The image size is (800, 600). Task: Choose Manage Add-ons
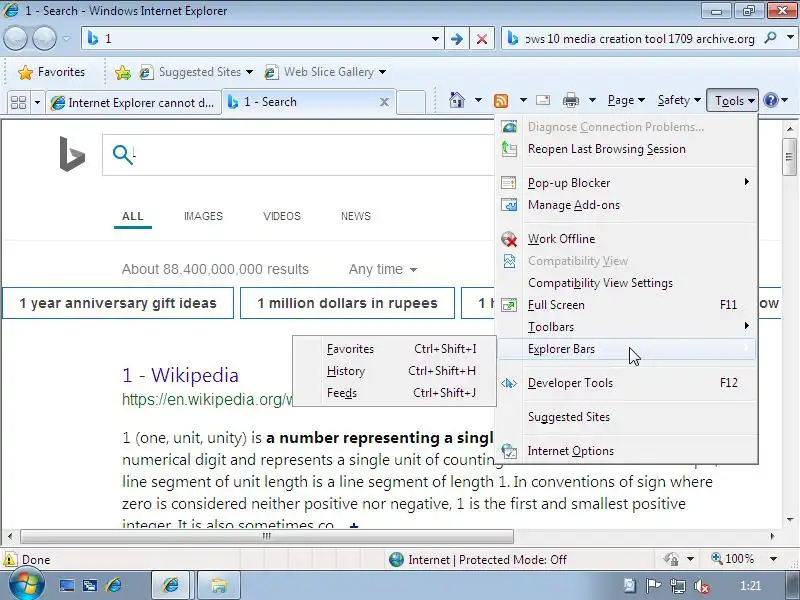coord(627,205)
